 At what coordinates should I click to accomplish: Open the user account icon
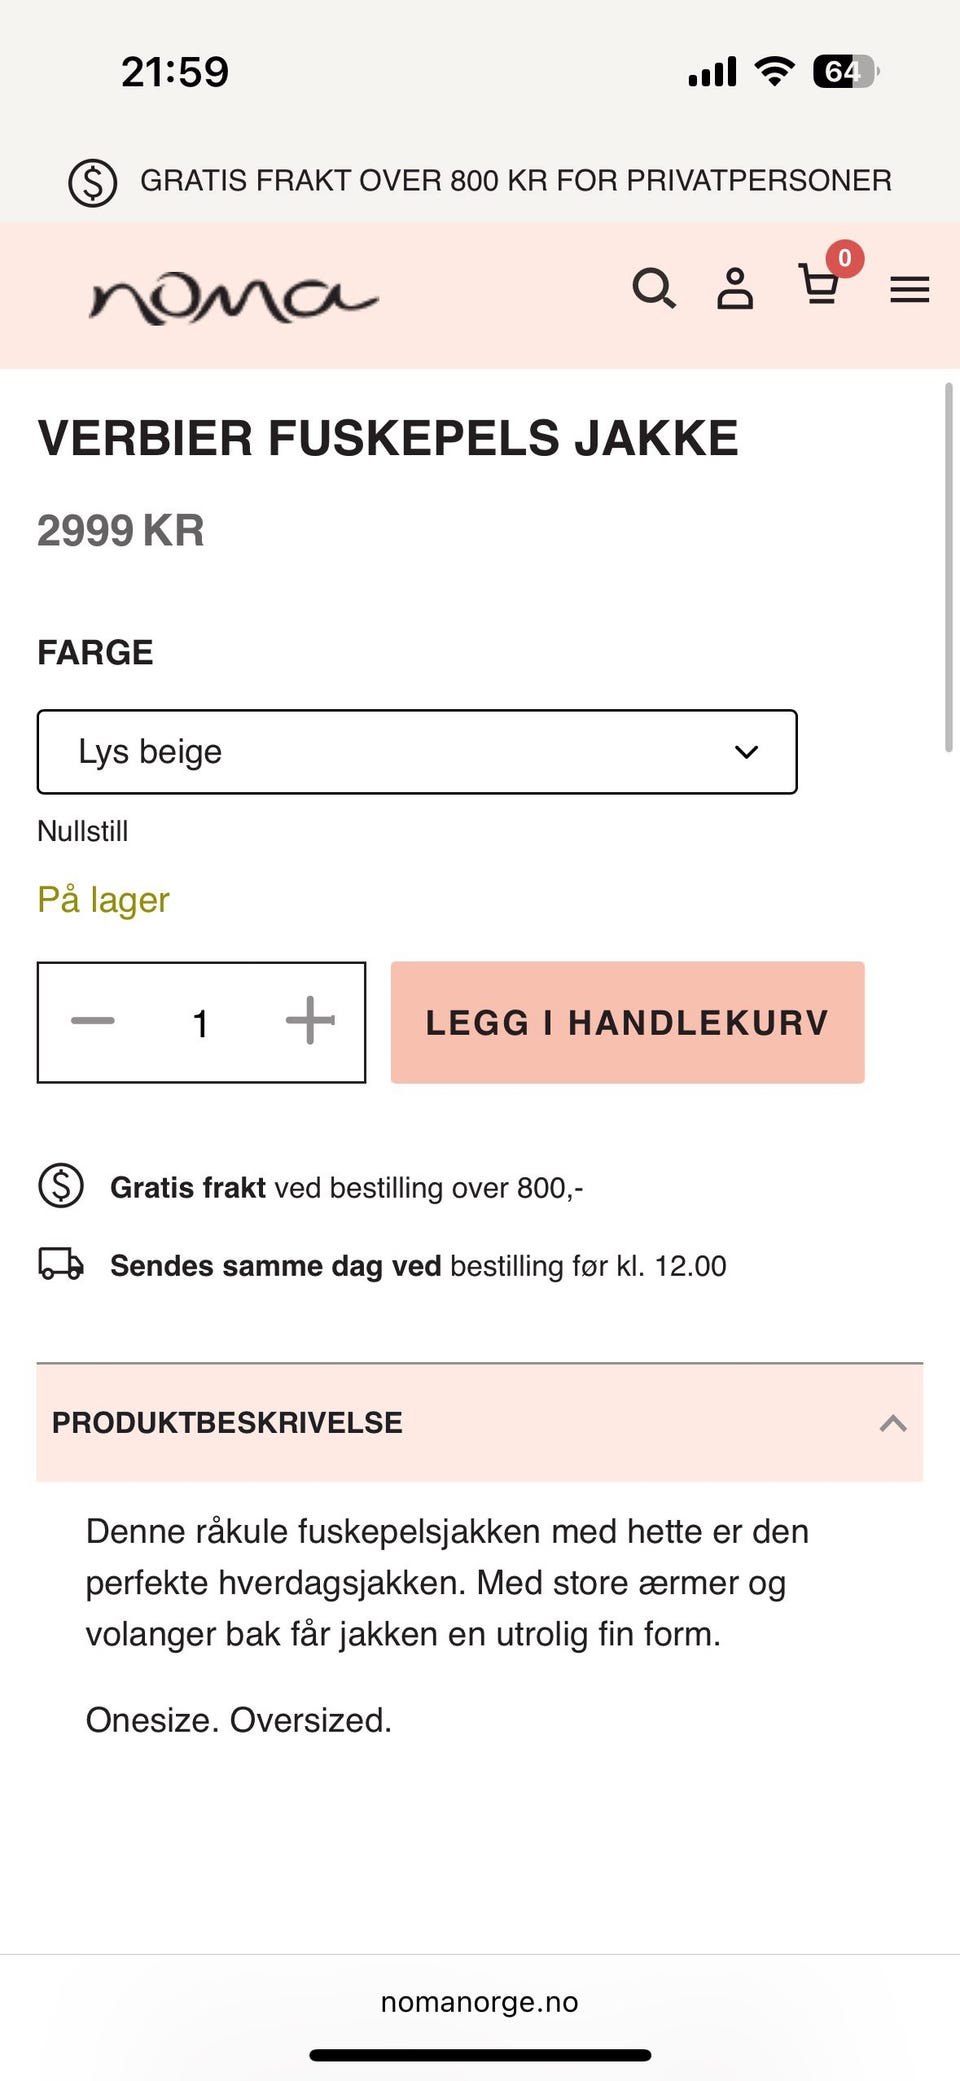(735, 289)
